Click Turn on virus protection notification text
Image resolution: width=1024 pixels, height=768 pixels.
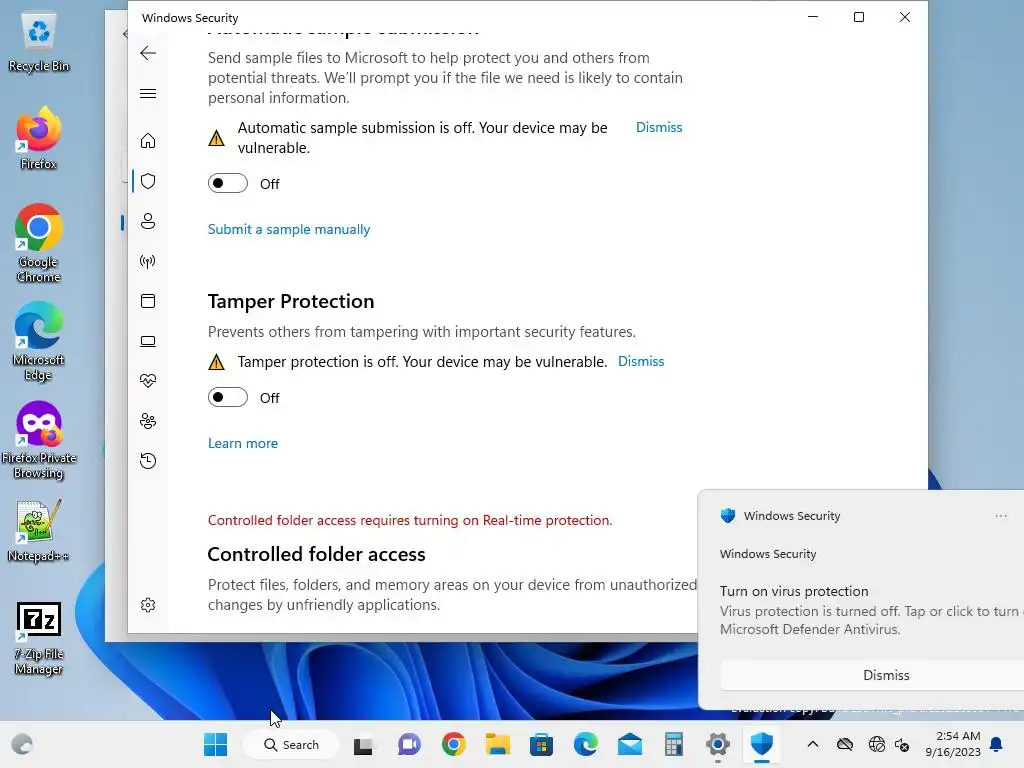(x=794, y=591)
